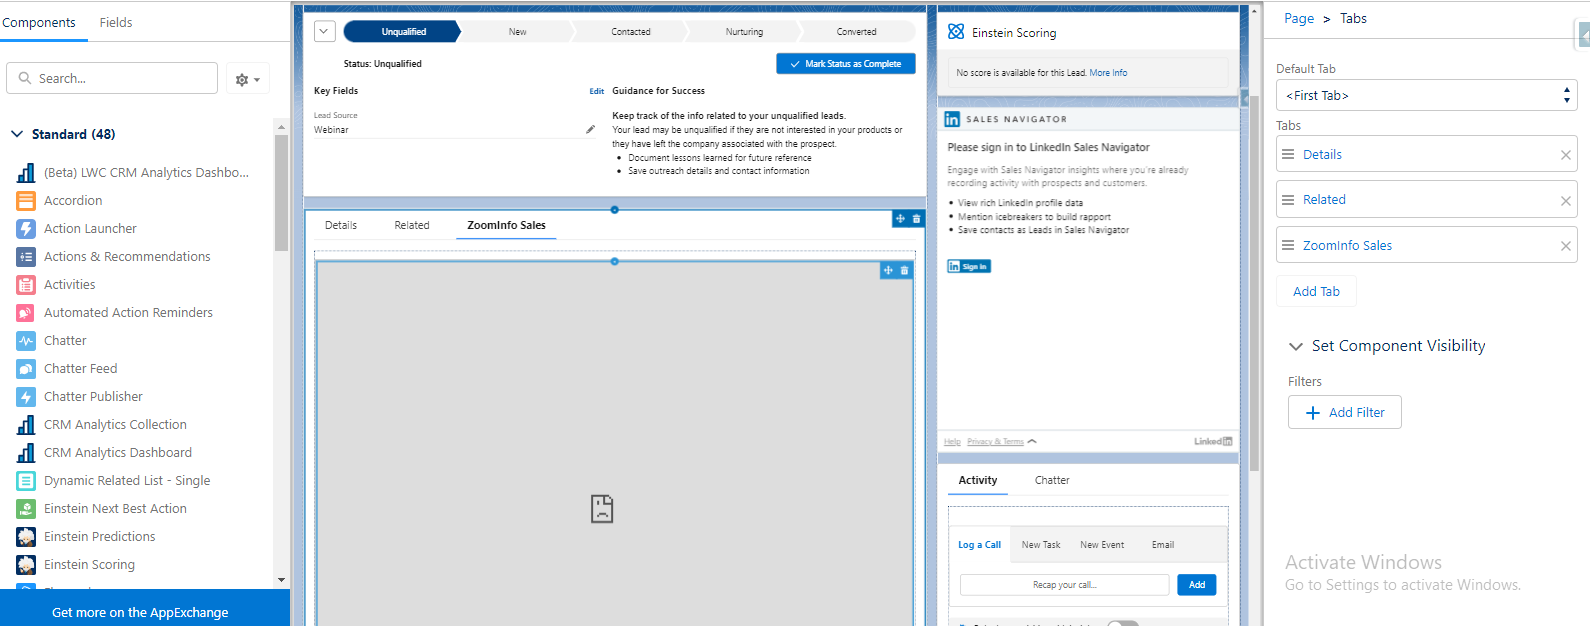The image size is (1590, 626).
Task: Select the New Task tab
Action: pos(1041,545)
